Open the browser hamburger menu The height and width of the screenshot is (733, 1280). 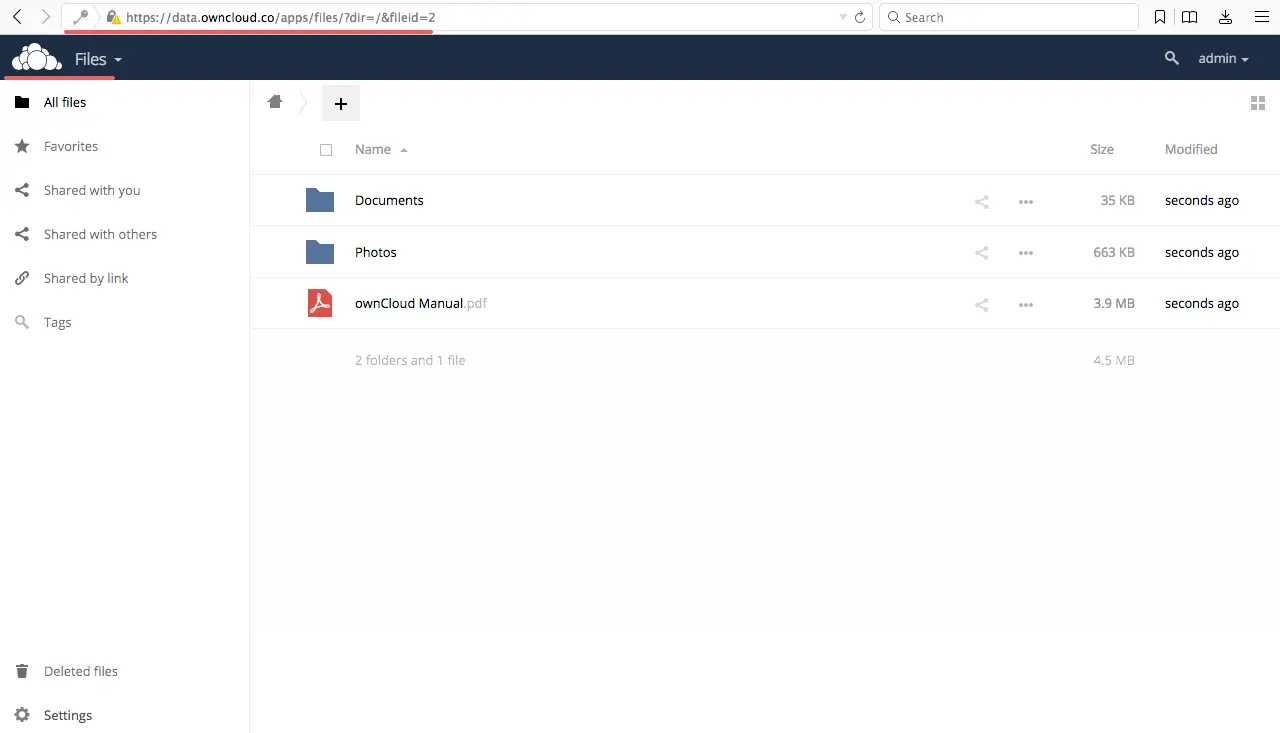point(1261,17)
